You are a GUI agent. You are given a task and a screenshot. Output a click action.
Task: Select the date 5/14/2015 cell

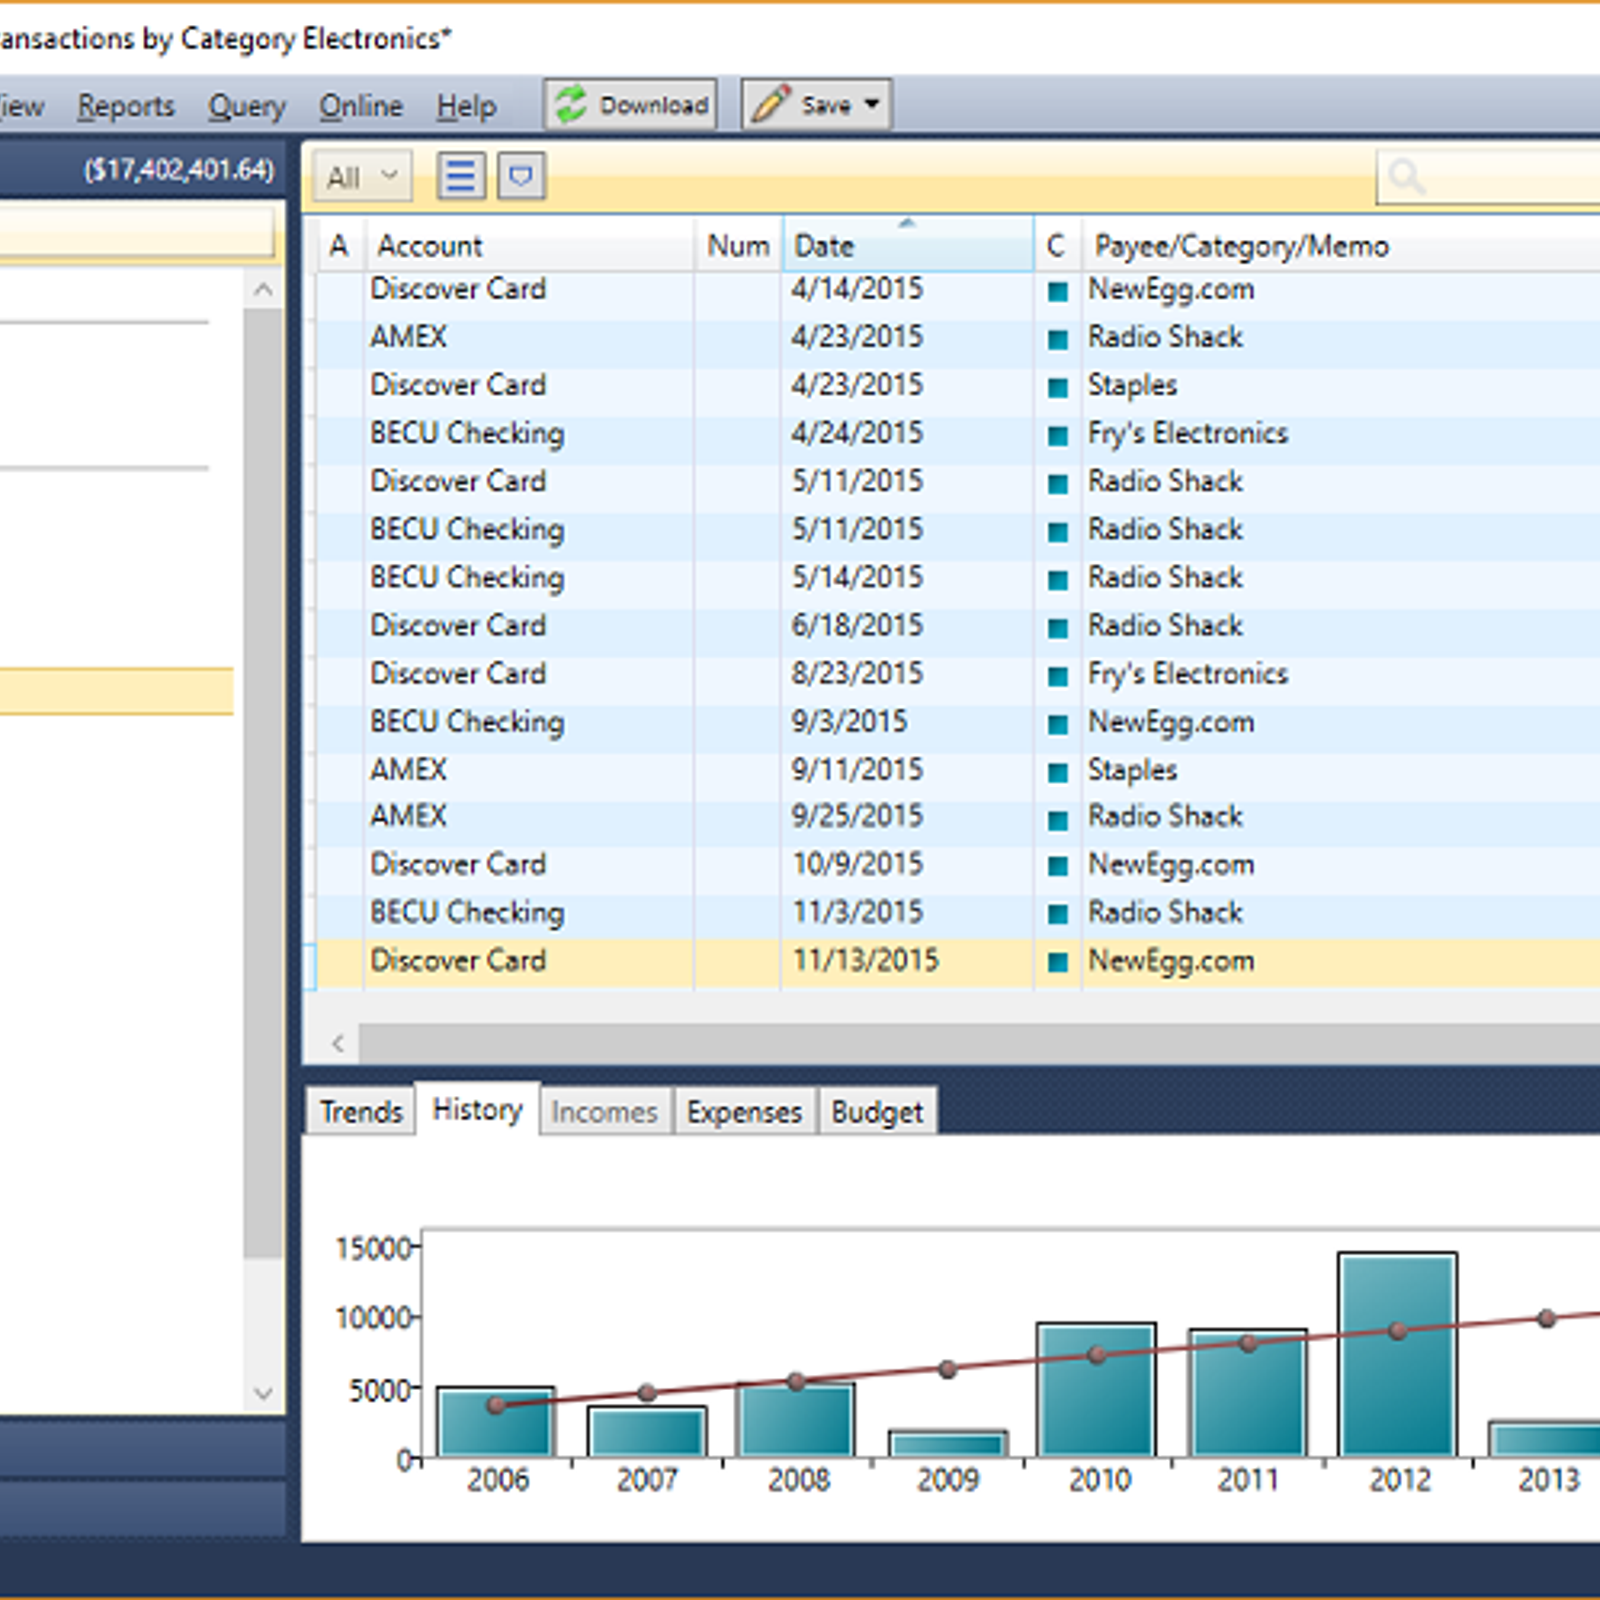[908, 577]
